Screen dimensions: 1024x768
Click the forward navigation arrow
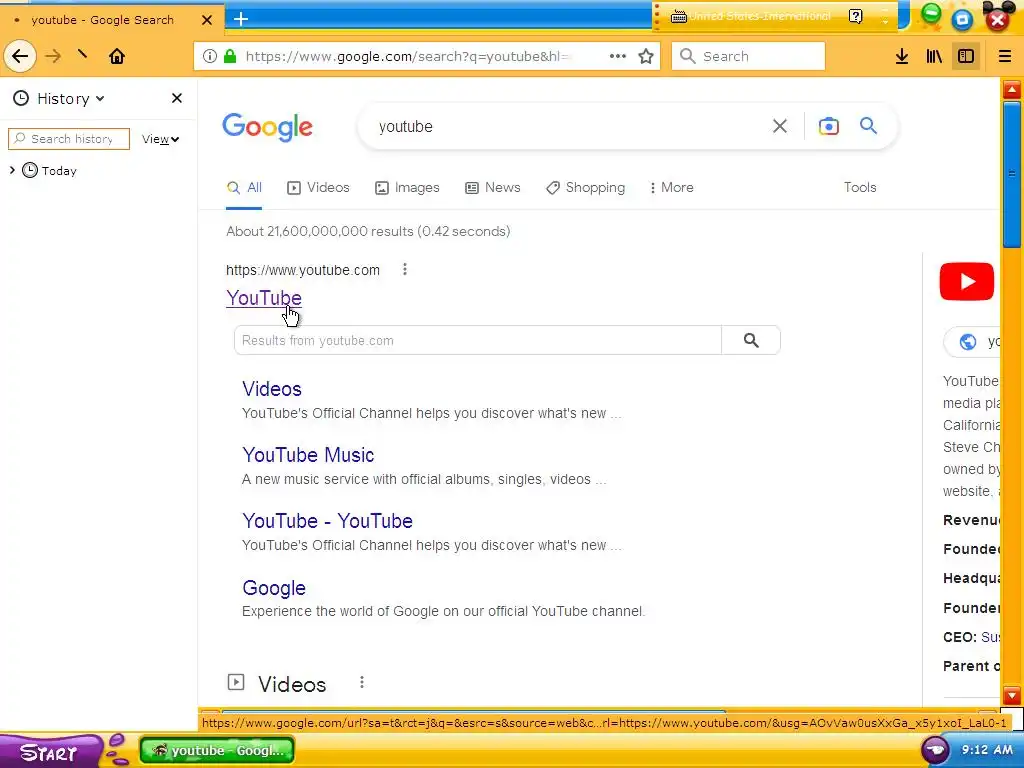(x=53, y=56)
